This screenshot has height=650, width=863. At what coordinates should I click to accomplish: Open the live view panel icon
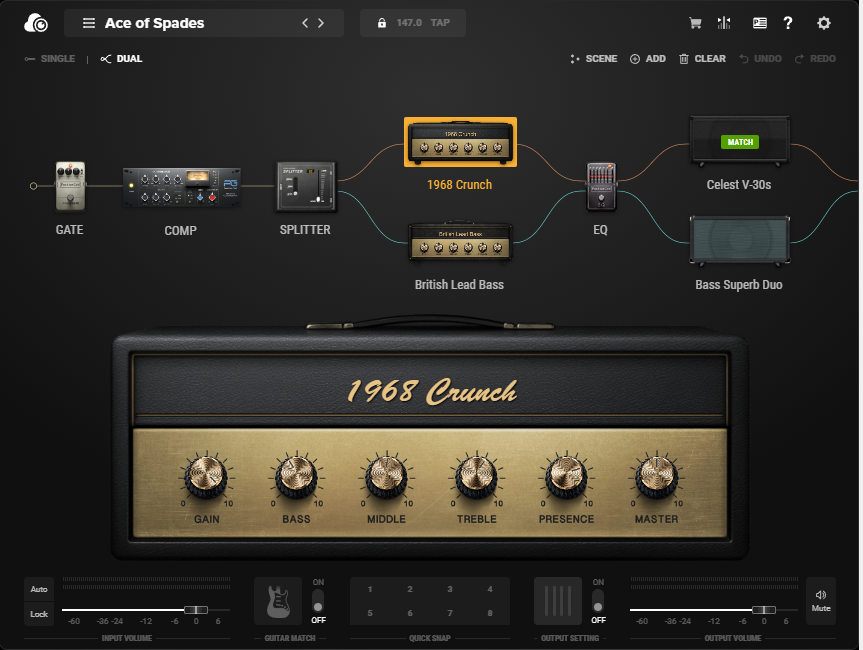760,23
